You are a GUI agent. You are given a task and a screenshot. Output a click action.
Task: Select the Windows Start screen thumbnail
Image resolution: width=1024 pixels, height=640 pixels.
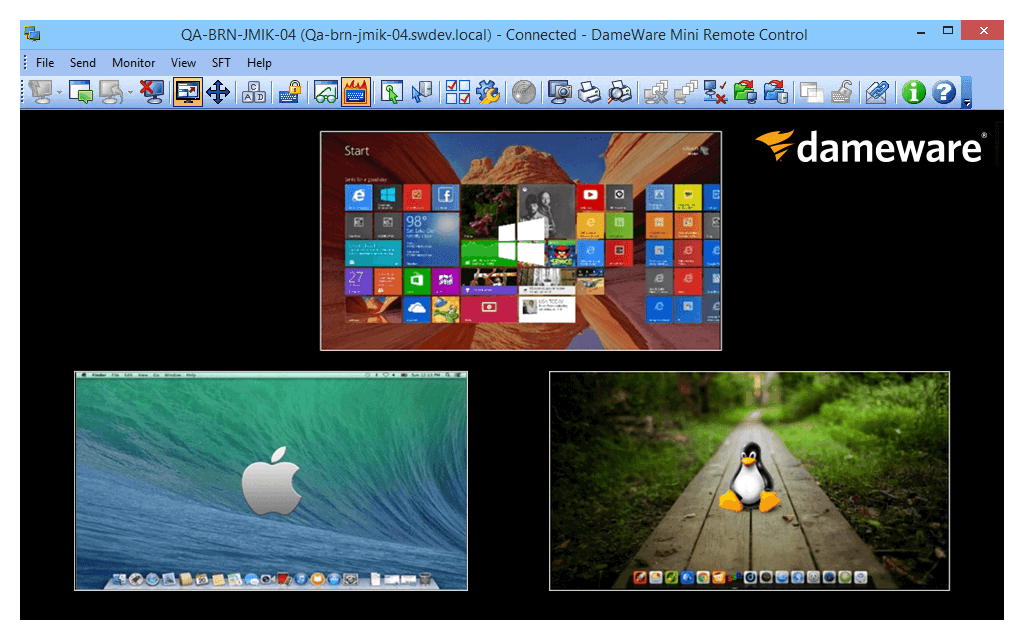(x=520, y=241)
